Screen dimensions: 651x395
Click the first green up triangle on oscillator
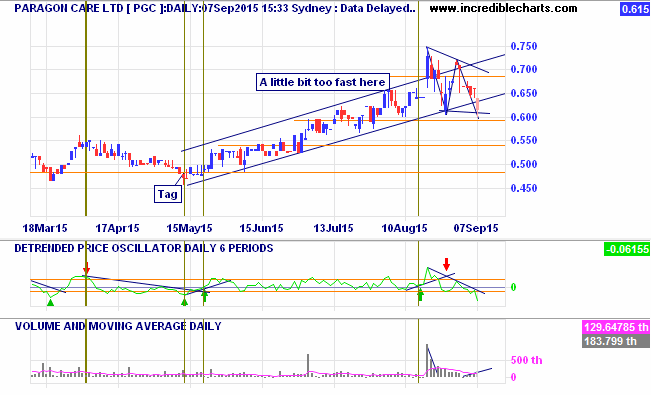coord(50,303)
